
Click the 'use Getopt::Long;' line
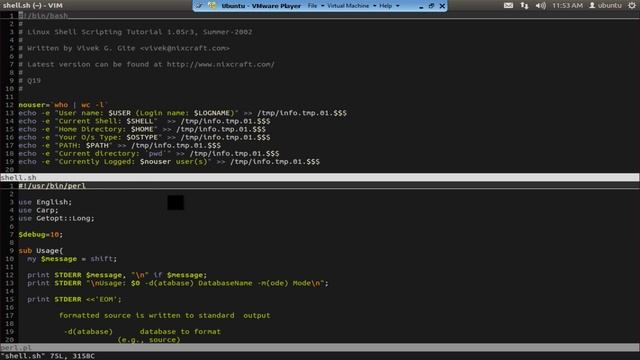pos(56,218)
